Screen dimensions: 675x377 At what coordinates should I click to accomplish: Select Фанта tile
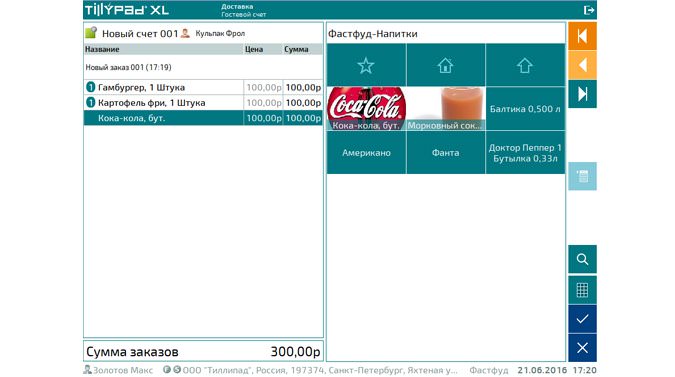tap(446, 152)
